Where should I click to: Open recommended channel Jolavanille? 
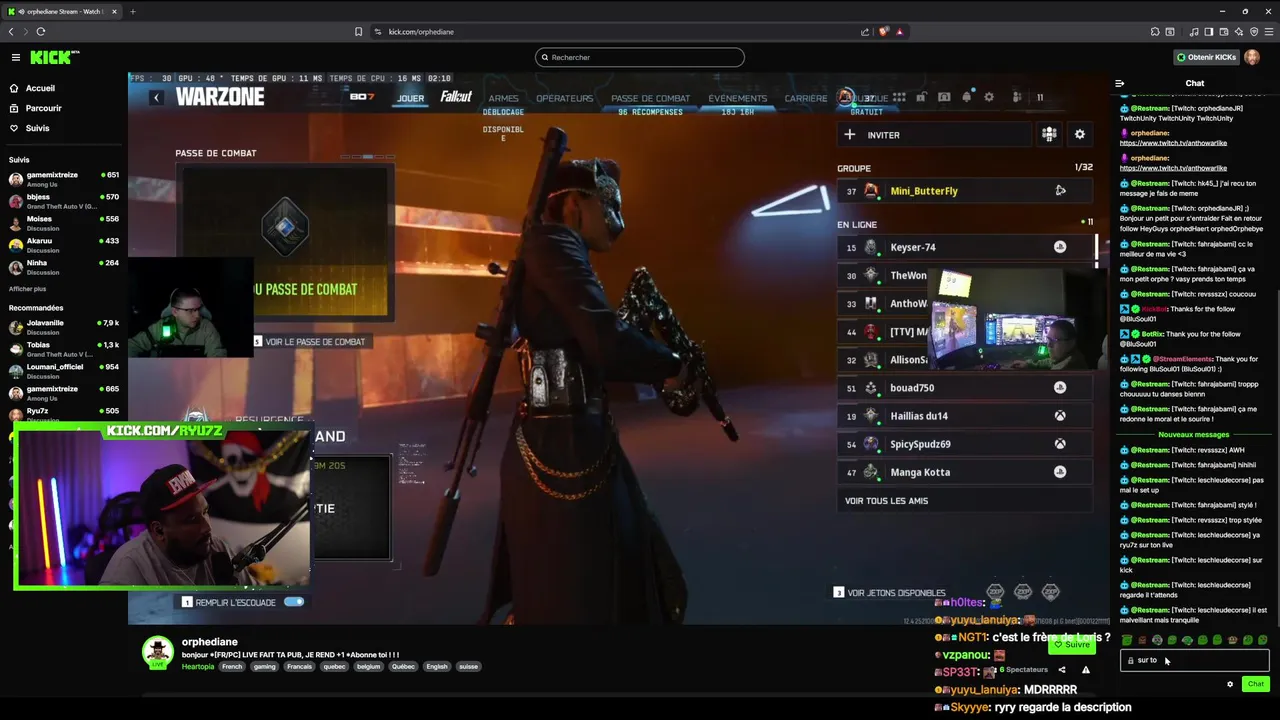(64, 327)
